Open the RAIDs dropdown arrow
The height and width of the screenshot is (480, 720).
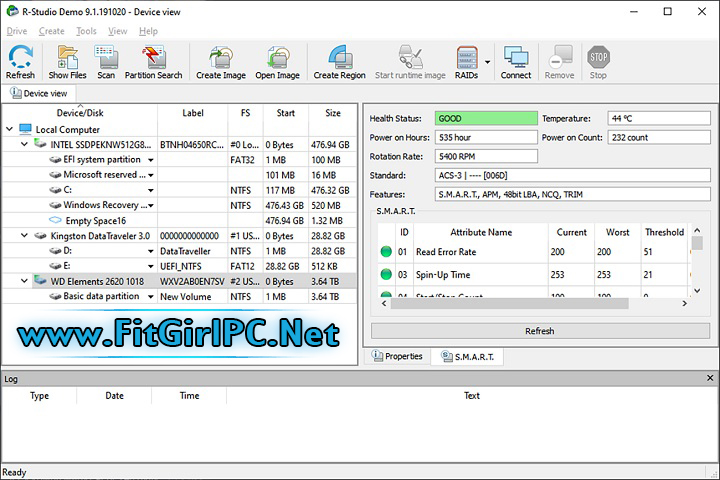(487, 62)
